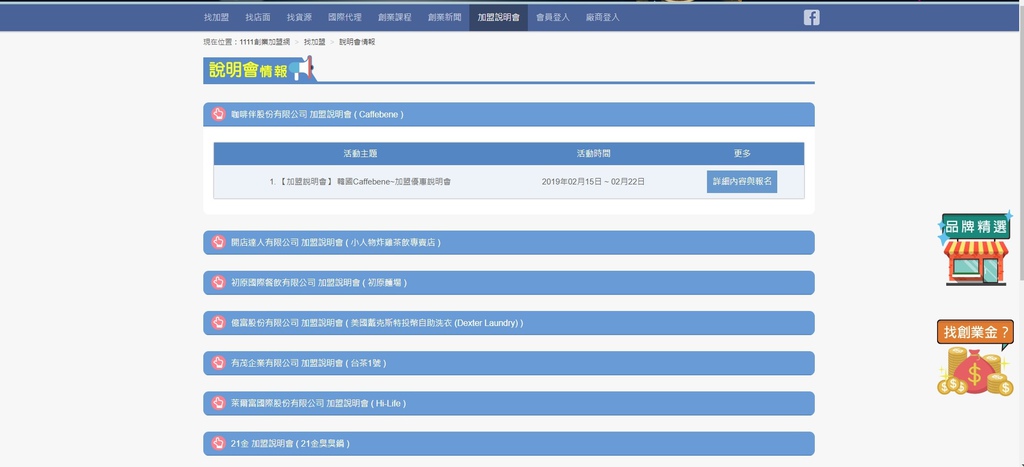Click the 活動主題 column header

(360, 153)
